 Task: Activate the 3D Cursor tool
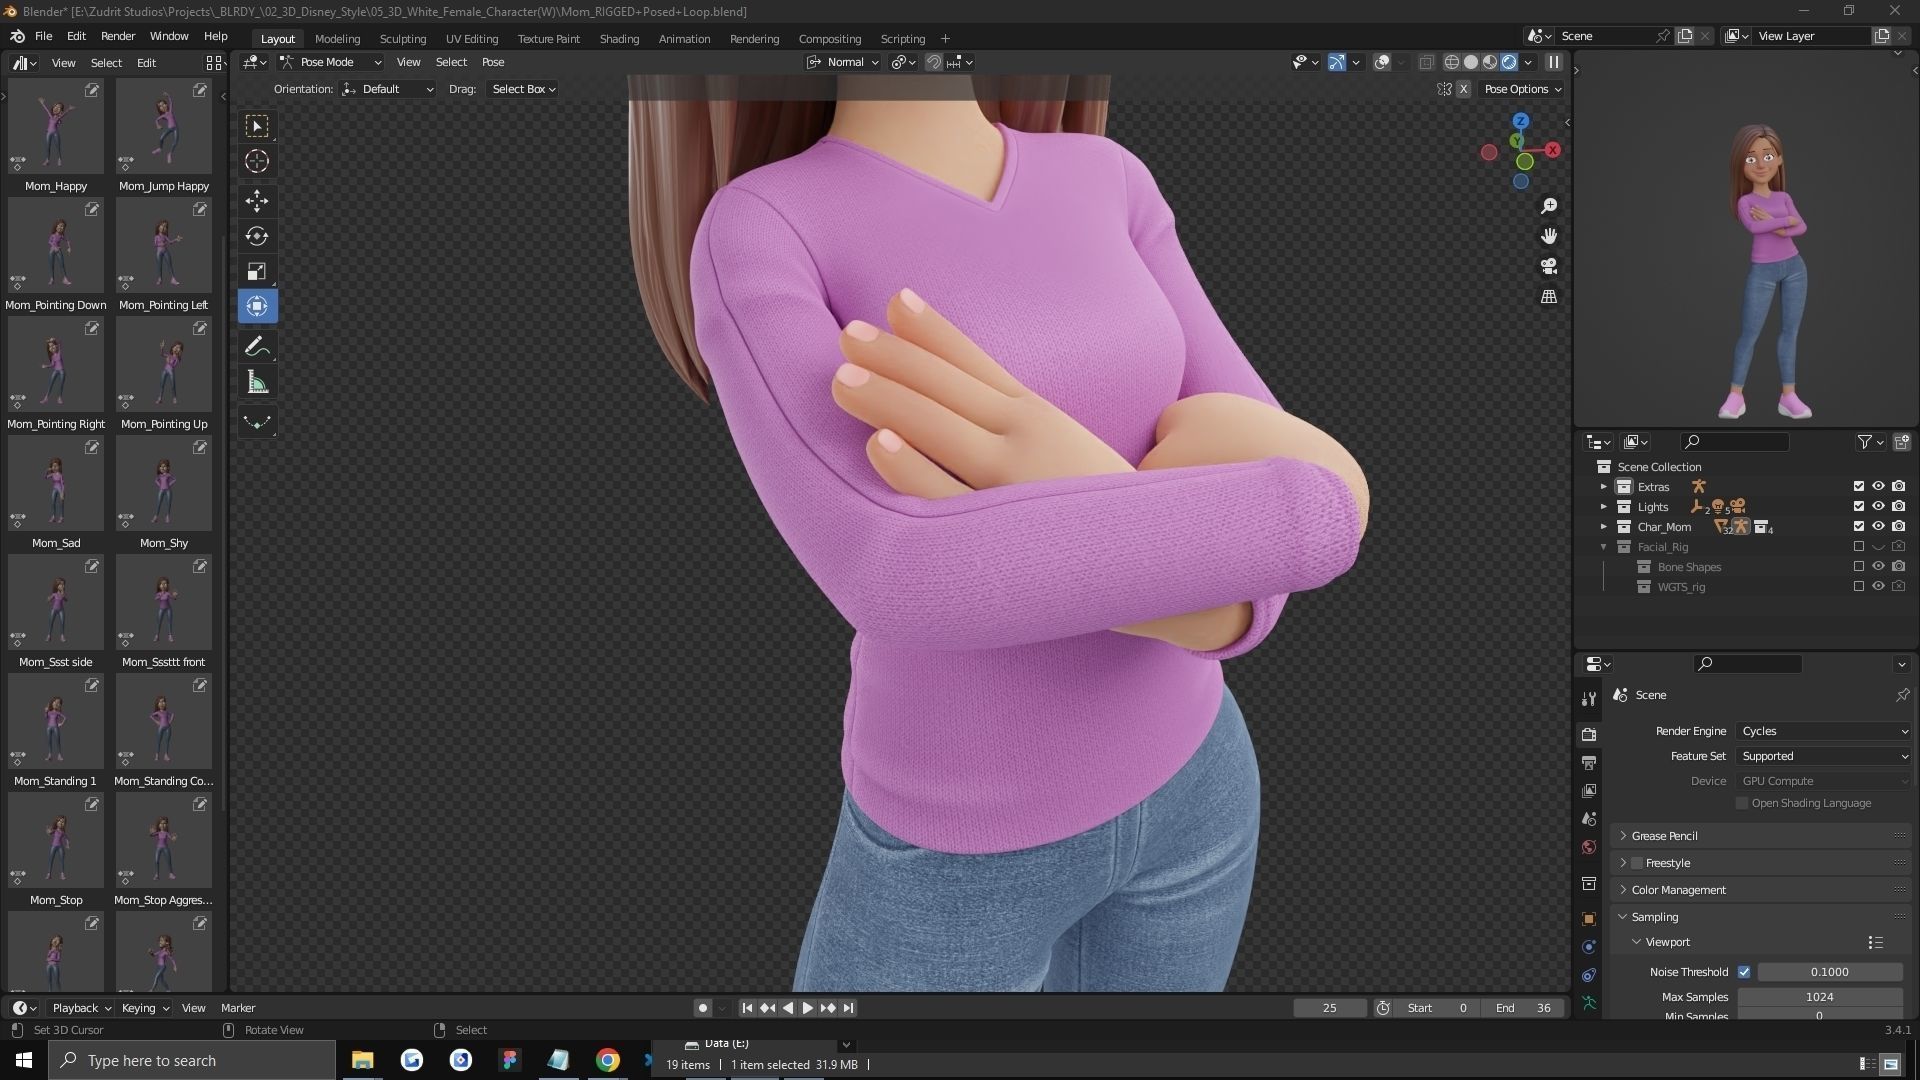pyautogui.click(x=257, y=161)
